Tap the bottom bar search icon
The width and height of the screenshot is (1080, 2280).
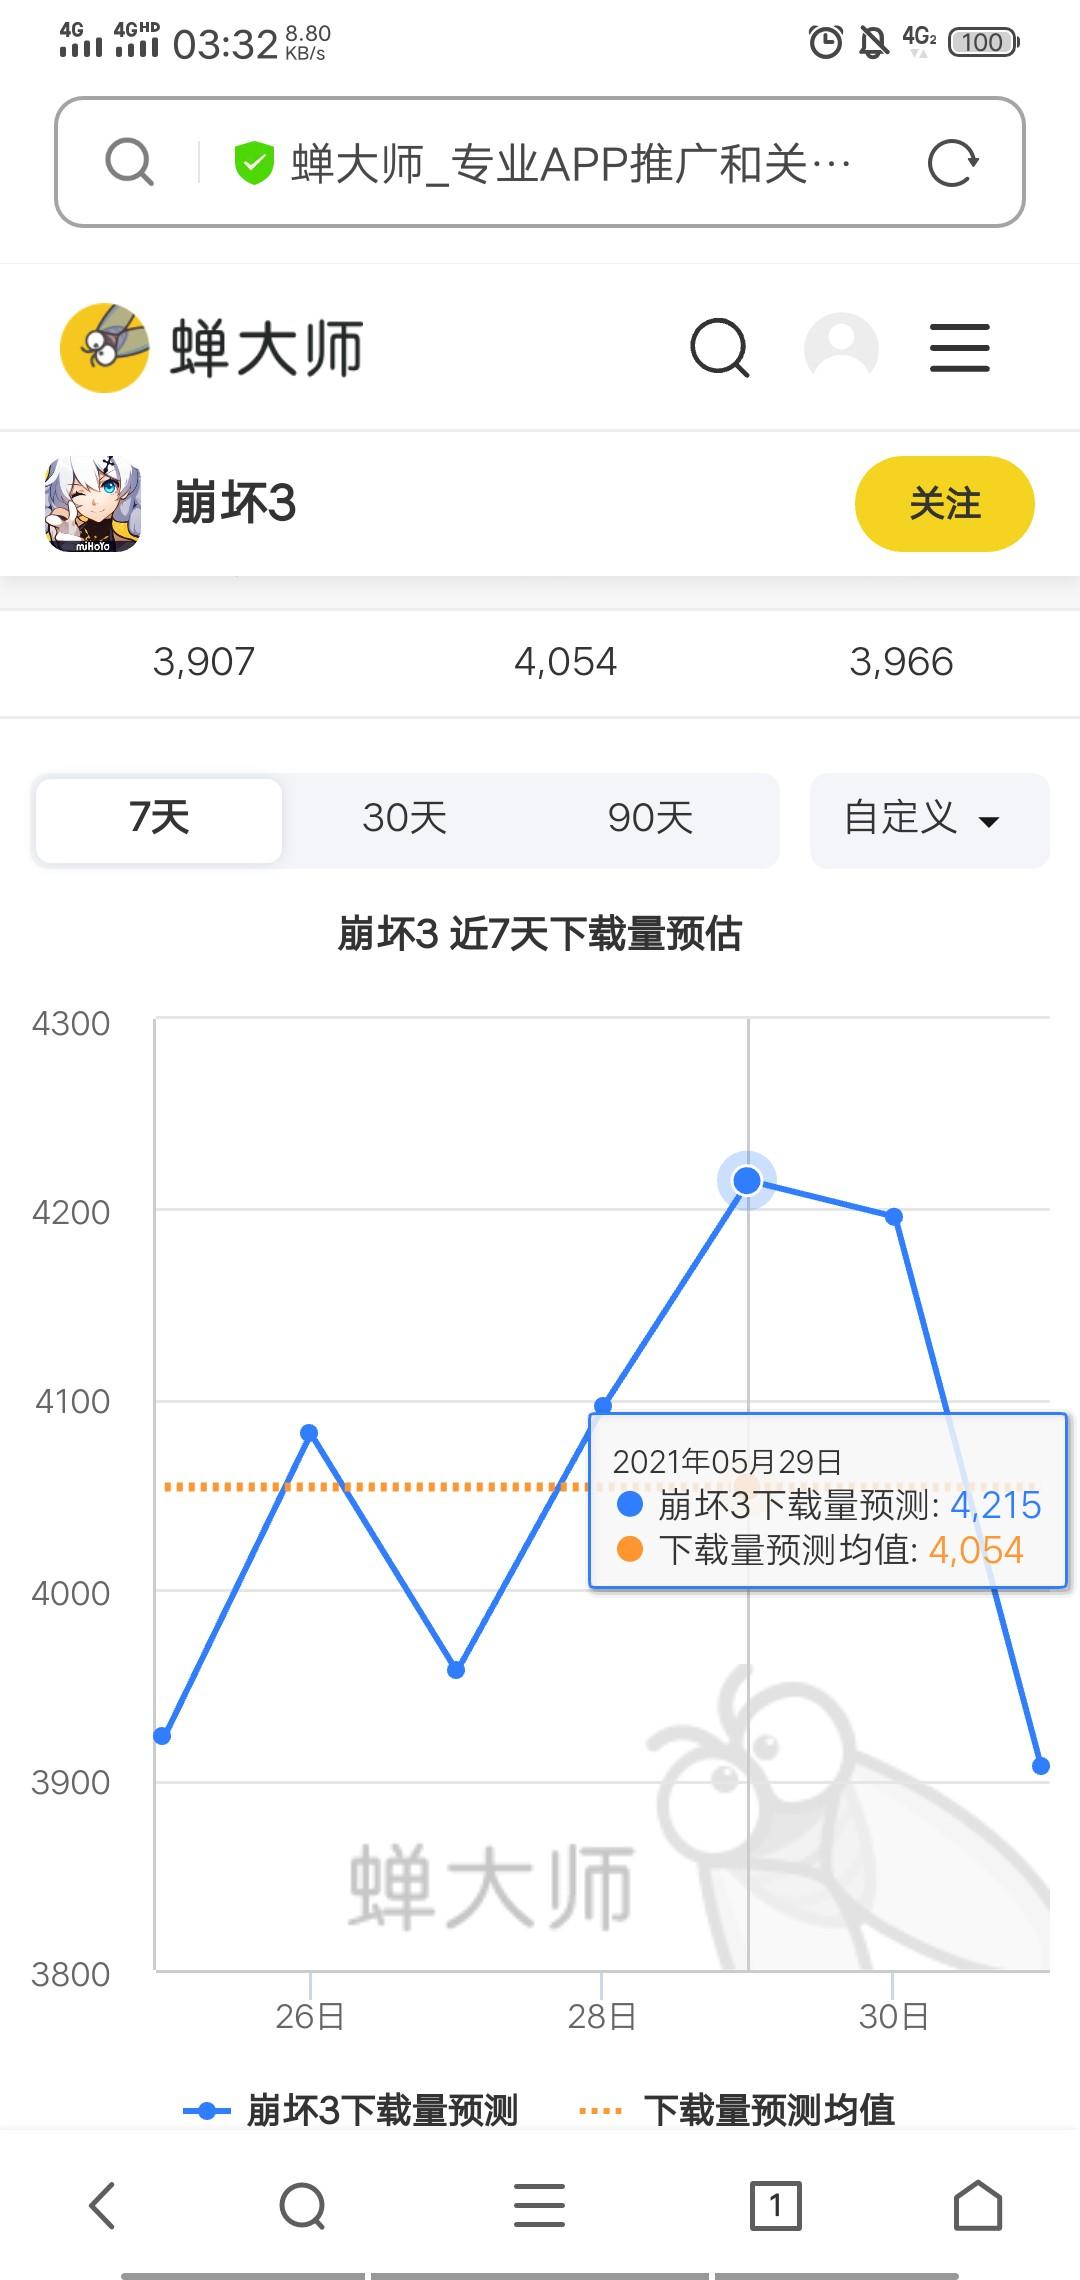[303, 2206]
